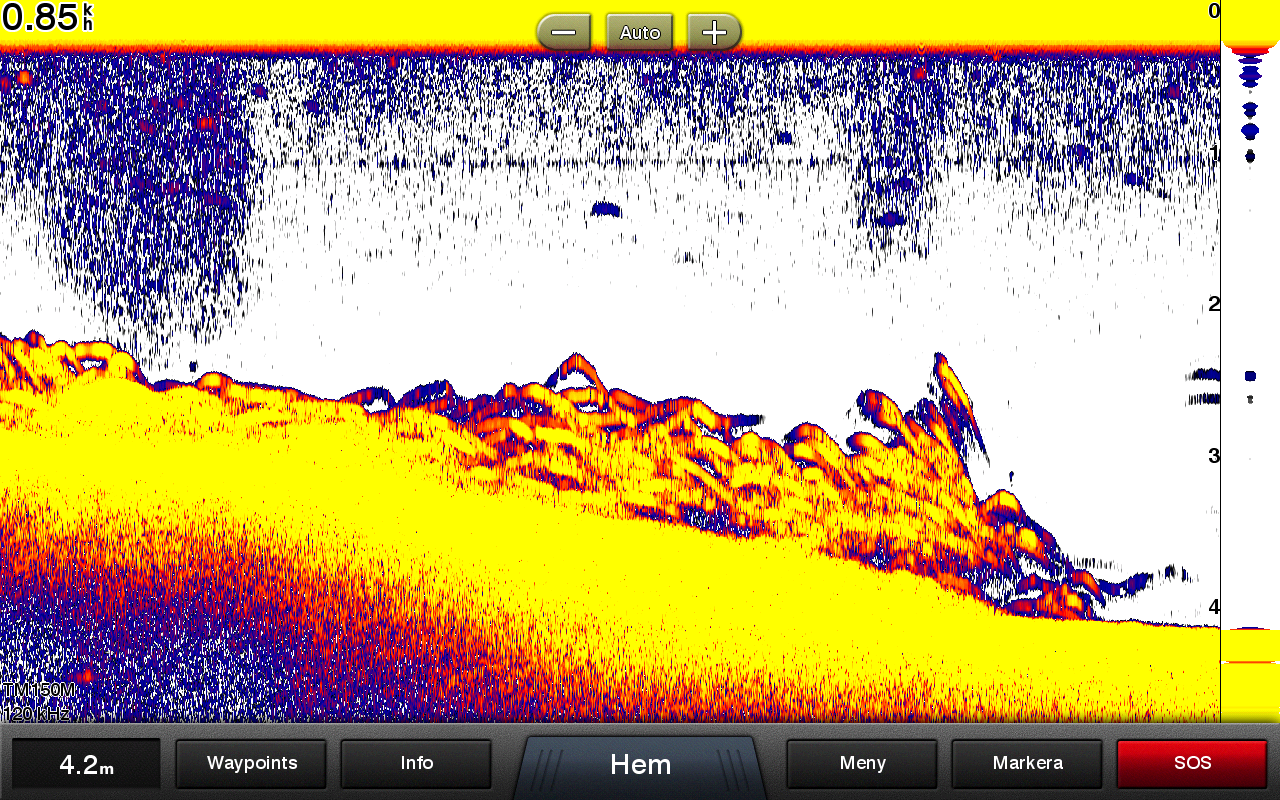The image size is (1280, 800).
Task: Select the 3 meter depth scale mark
Action: (x=1214, y=456)
